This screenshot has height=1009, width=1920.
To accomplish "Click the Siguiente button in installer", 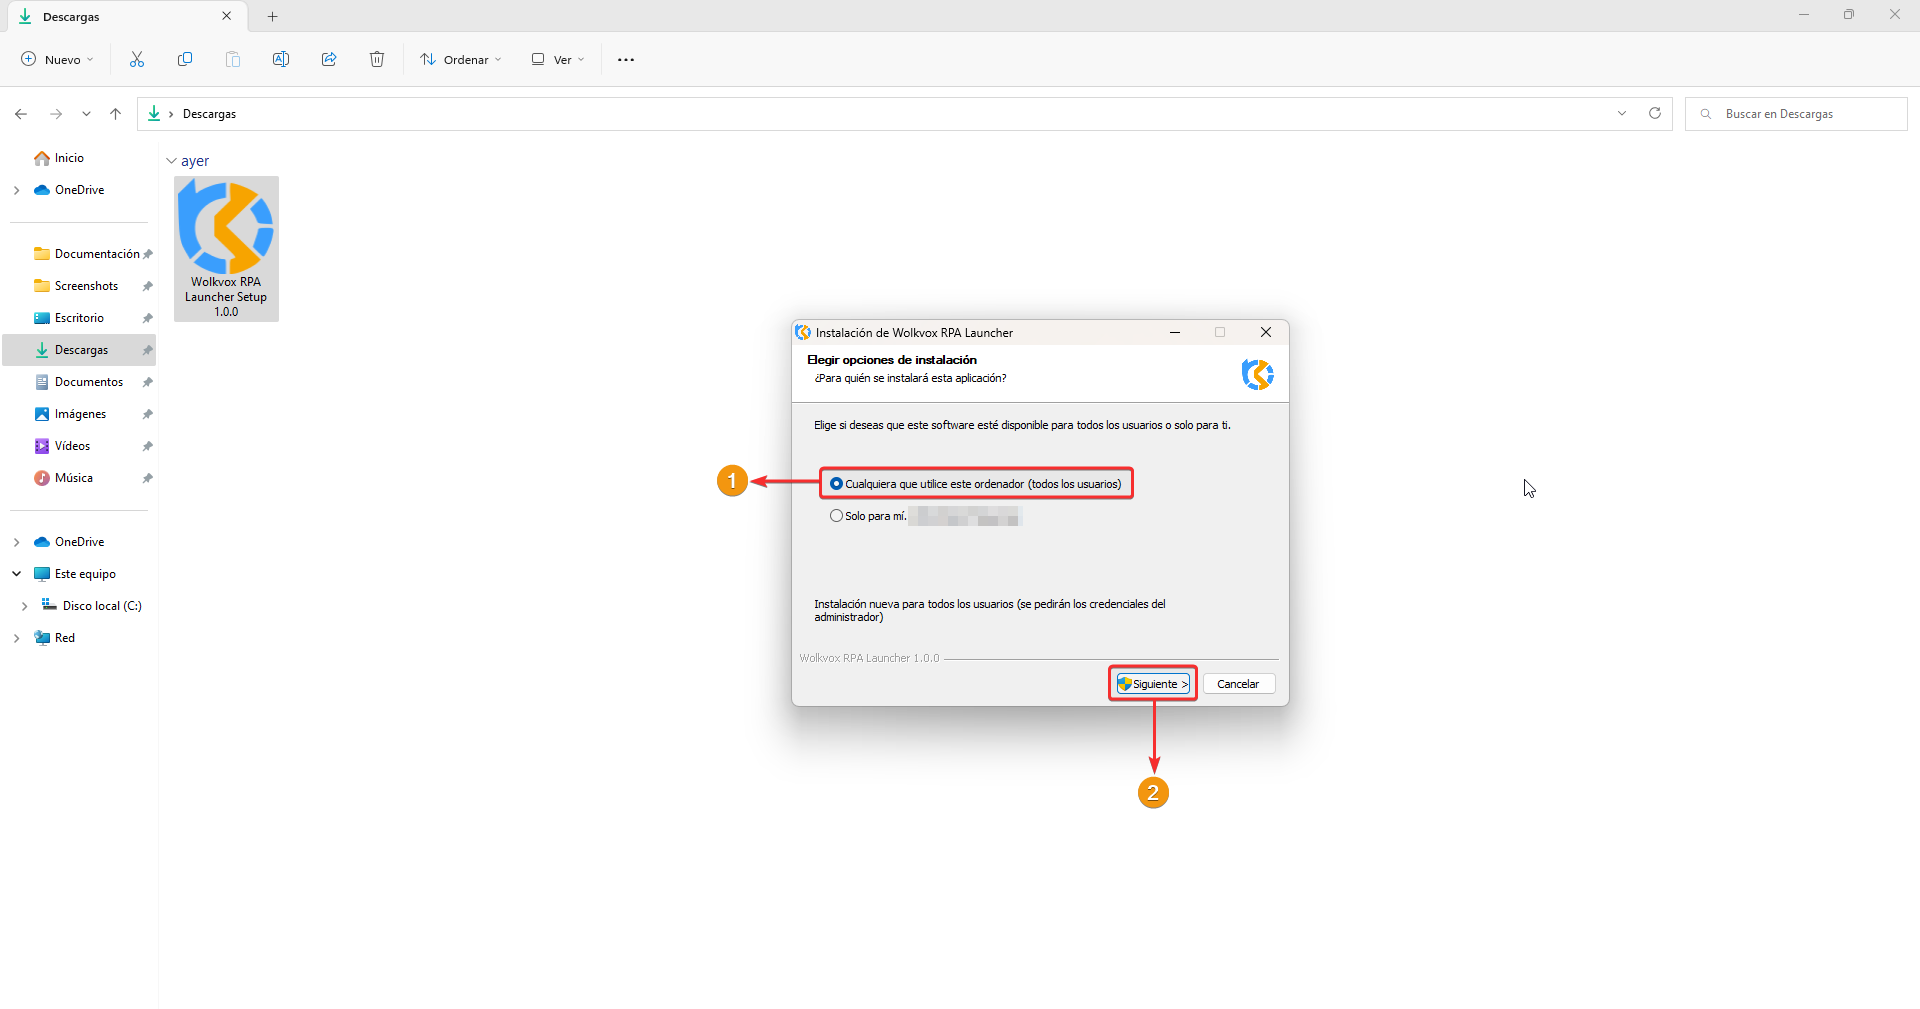I will pos(1153,684).
